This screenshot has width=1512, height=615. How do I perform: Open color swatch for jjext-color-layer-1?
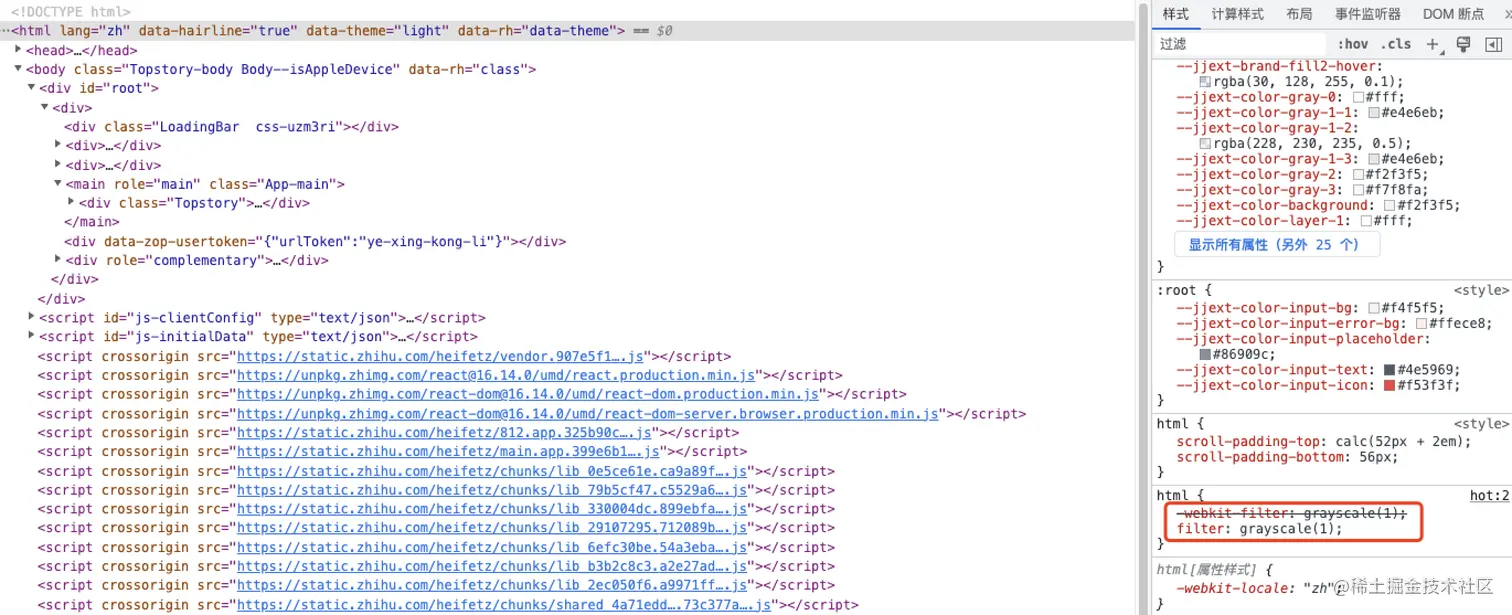(1367, 221)
